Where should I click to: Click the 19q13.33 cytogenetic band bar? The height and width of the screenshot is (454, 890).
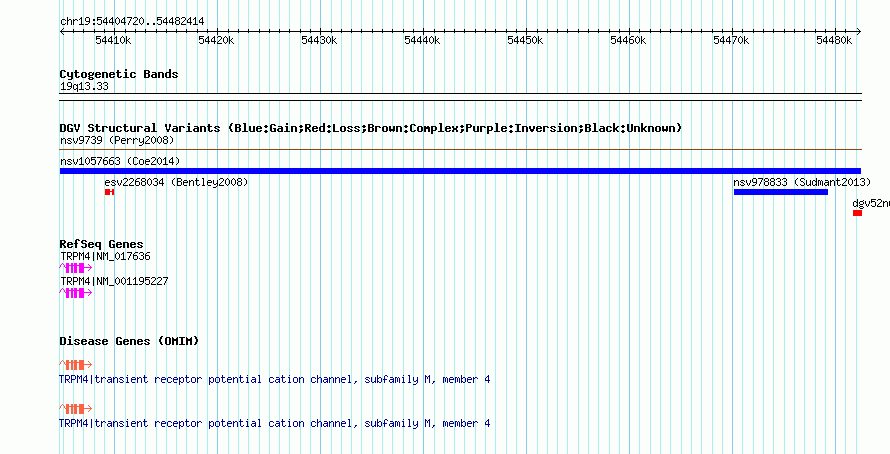(460, 97)
